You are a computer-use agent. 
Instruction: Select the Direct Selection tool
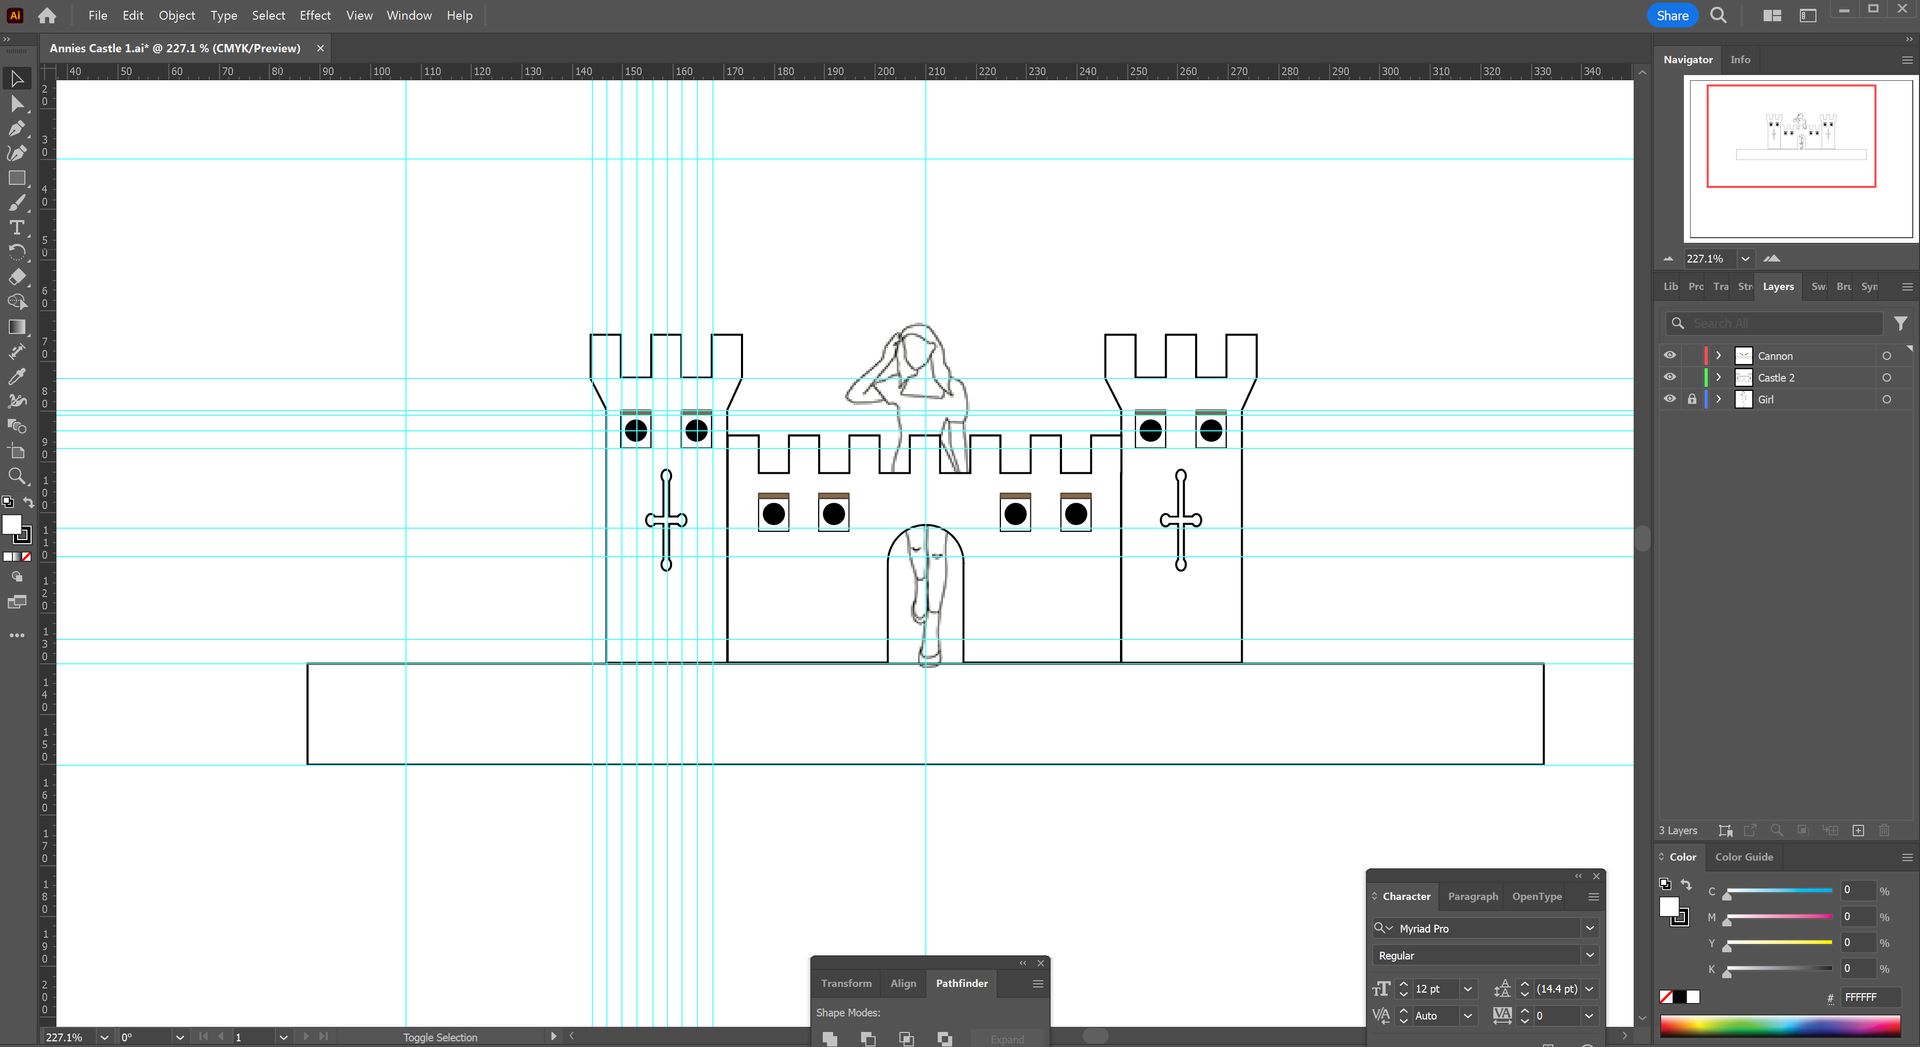point(17,104)
